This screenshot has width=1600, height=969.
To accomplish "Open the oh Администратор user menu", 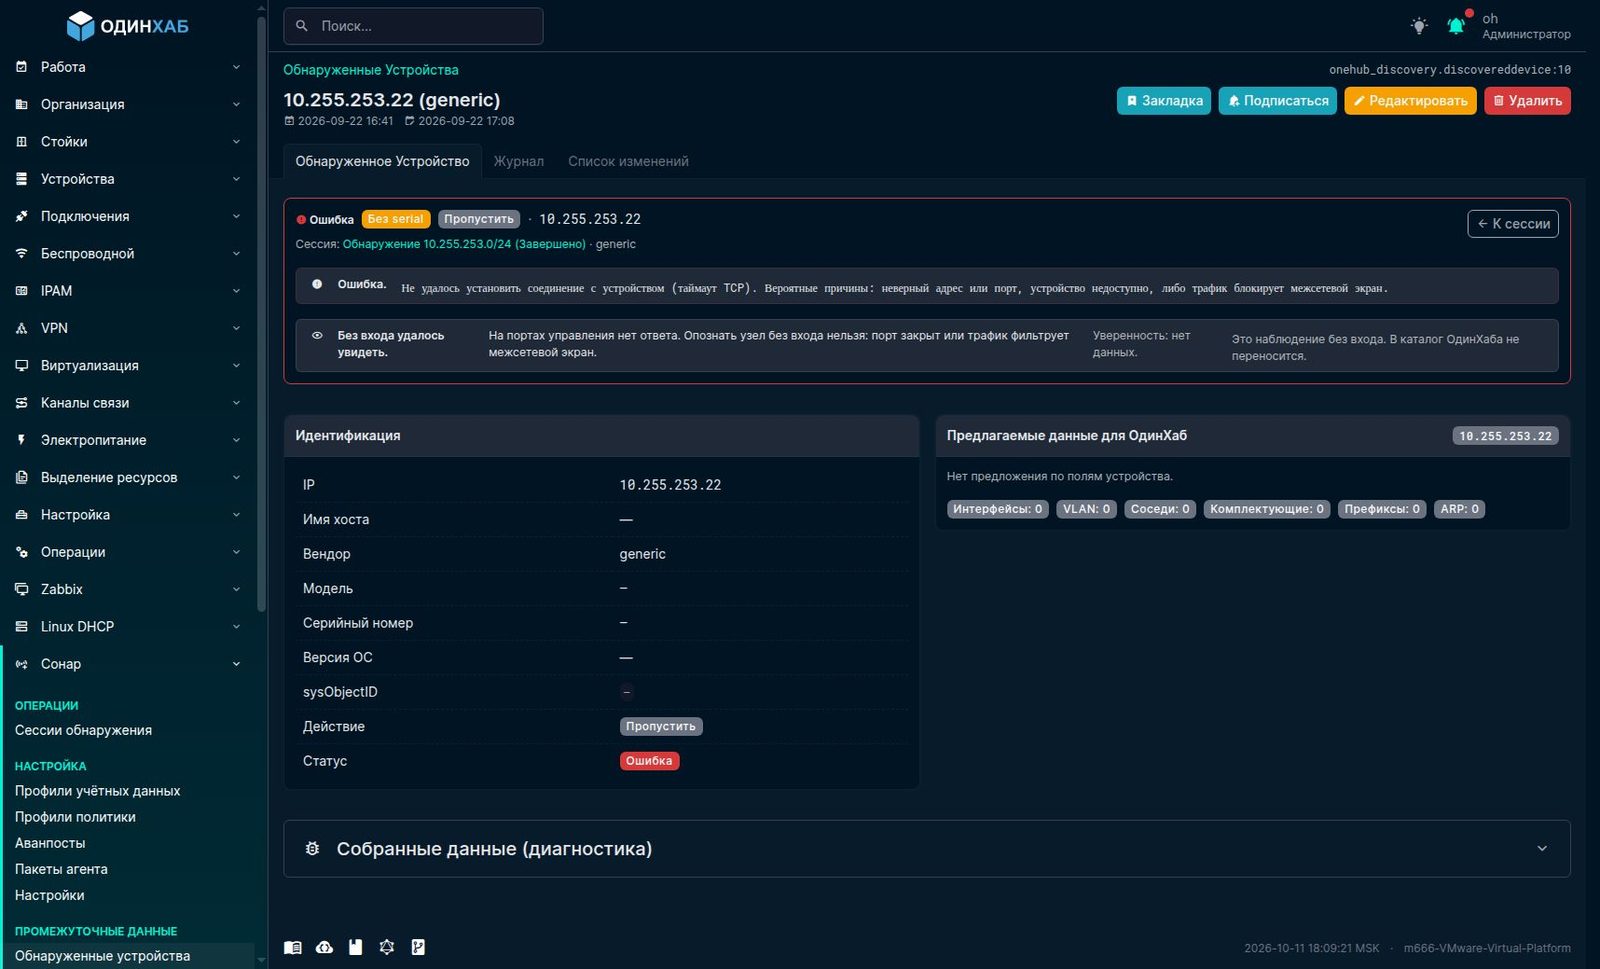I will point(1526,26).
